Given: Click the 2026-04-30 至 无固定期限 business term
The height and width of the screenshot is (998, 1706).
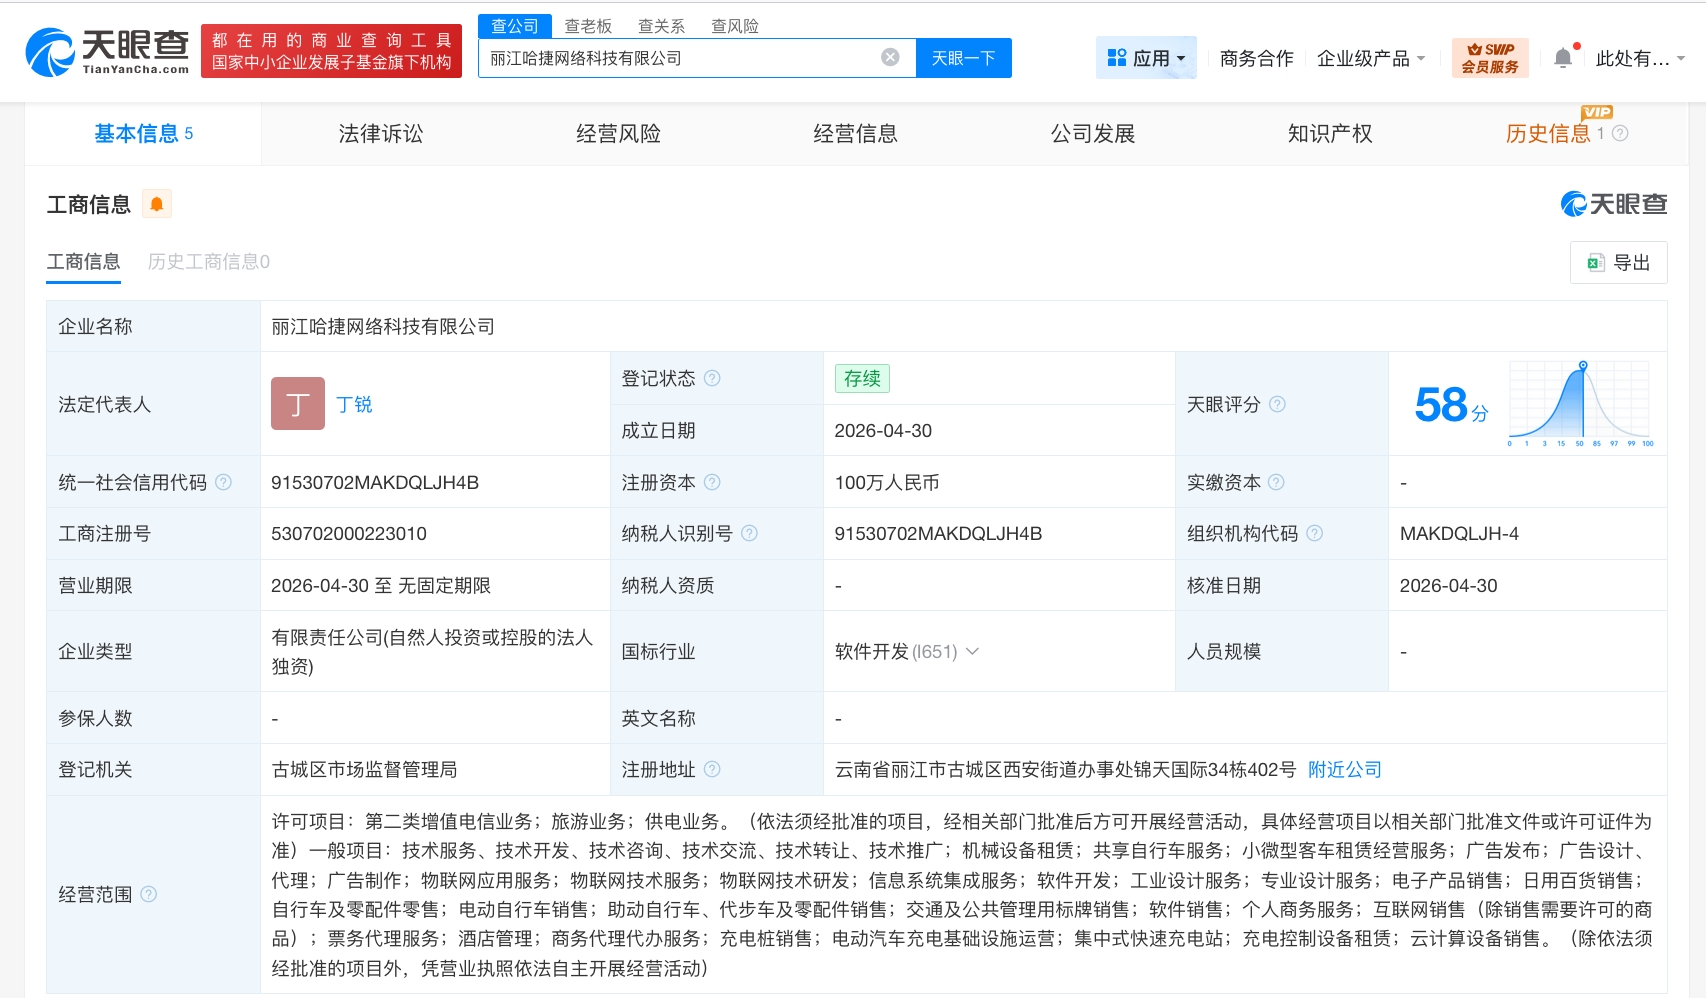Looking at the screenshot, I should point(381,585).
